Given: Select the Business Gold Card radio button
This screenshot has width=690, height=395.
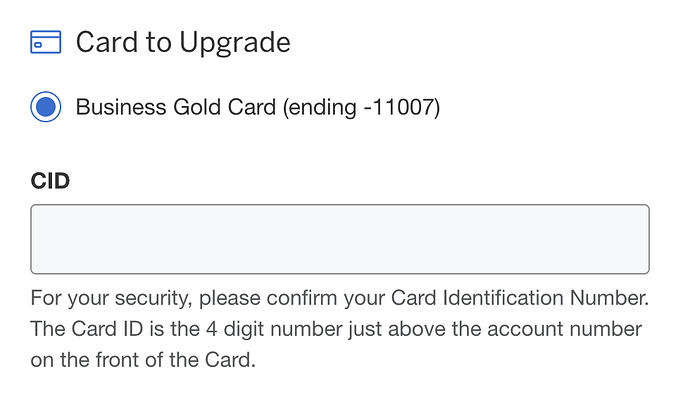Looking at the screenshot, I should pyautogui.click(x=46, y=107).
